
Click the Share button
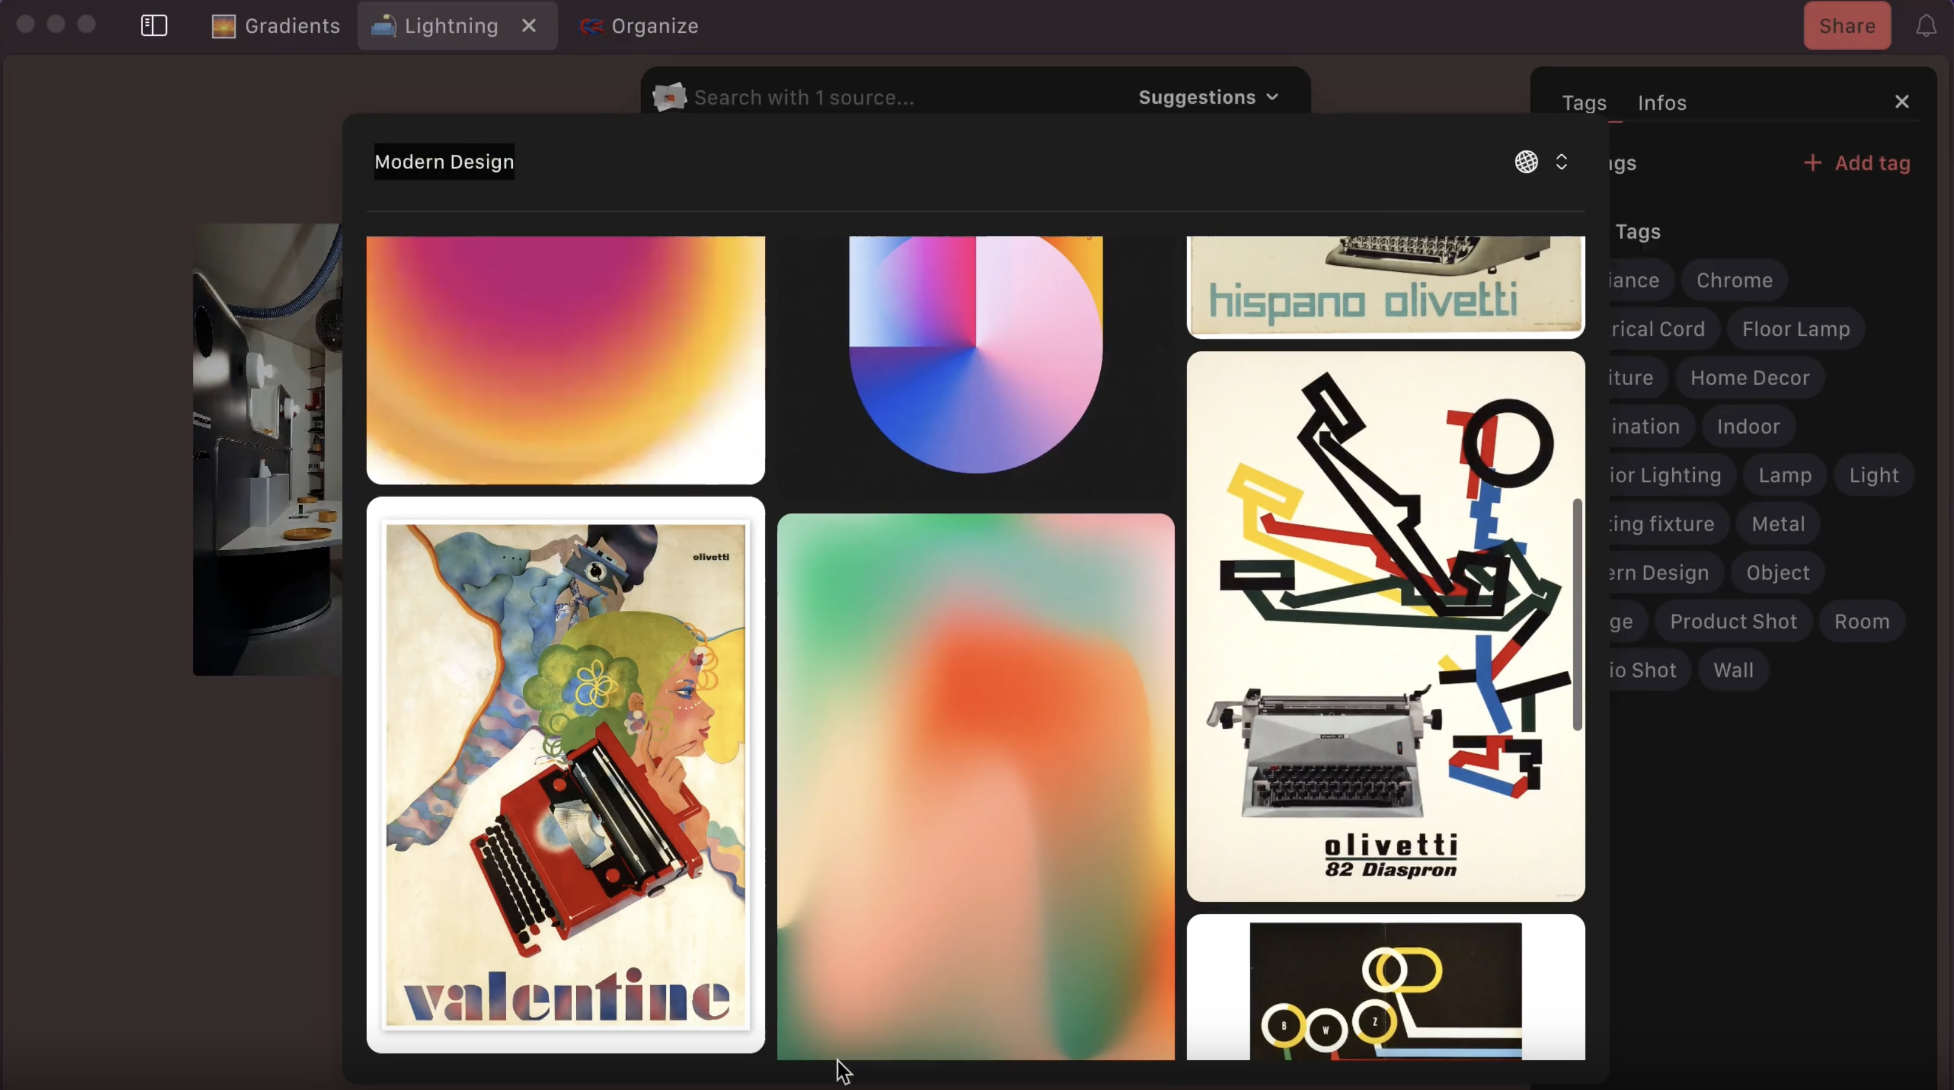pos(1845,25)
